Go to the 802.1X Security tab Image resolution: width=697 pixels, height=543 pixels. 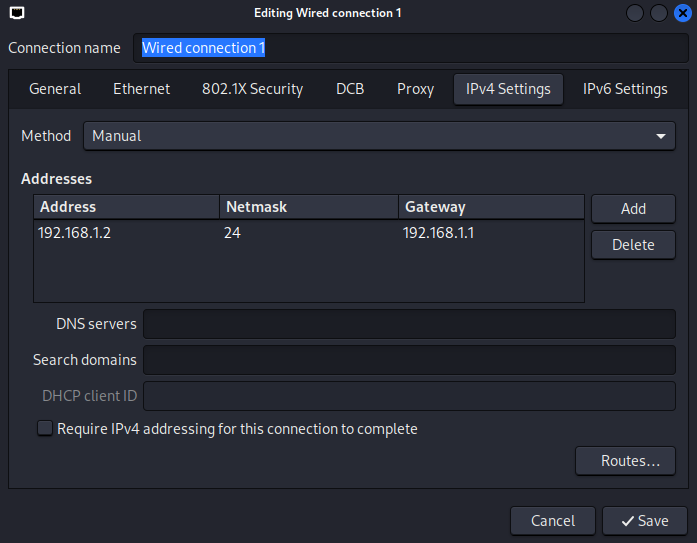pyautogui.click(x=252, y=89)
